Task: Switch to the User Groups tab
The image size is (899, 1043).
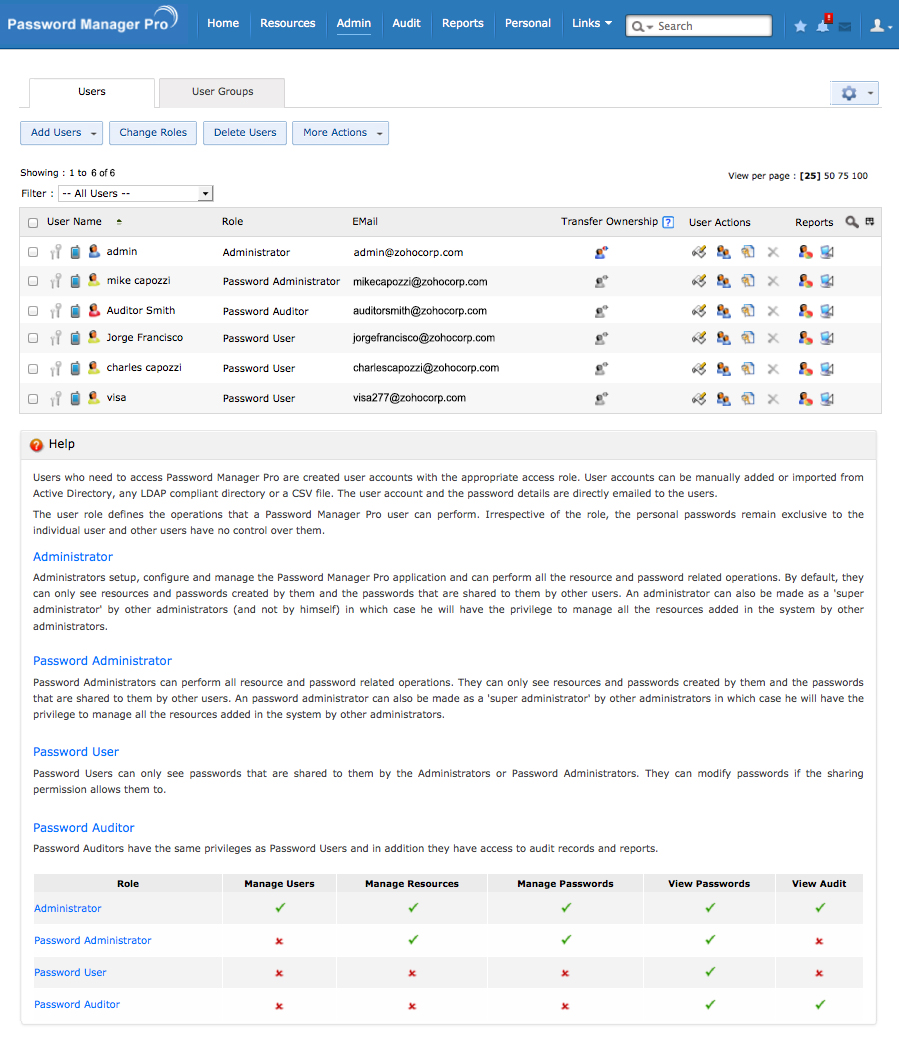Action: coord(223,92)
